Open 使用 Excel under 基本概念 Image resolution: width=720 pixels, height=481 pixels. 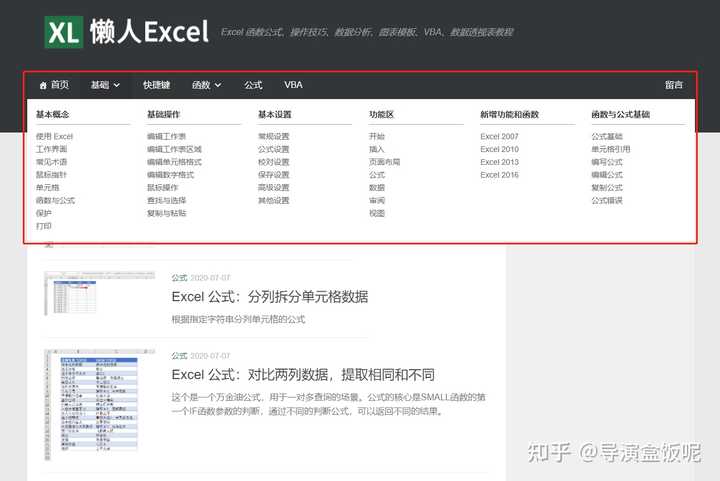point(54,136)
